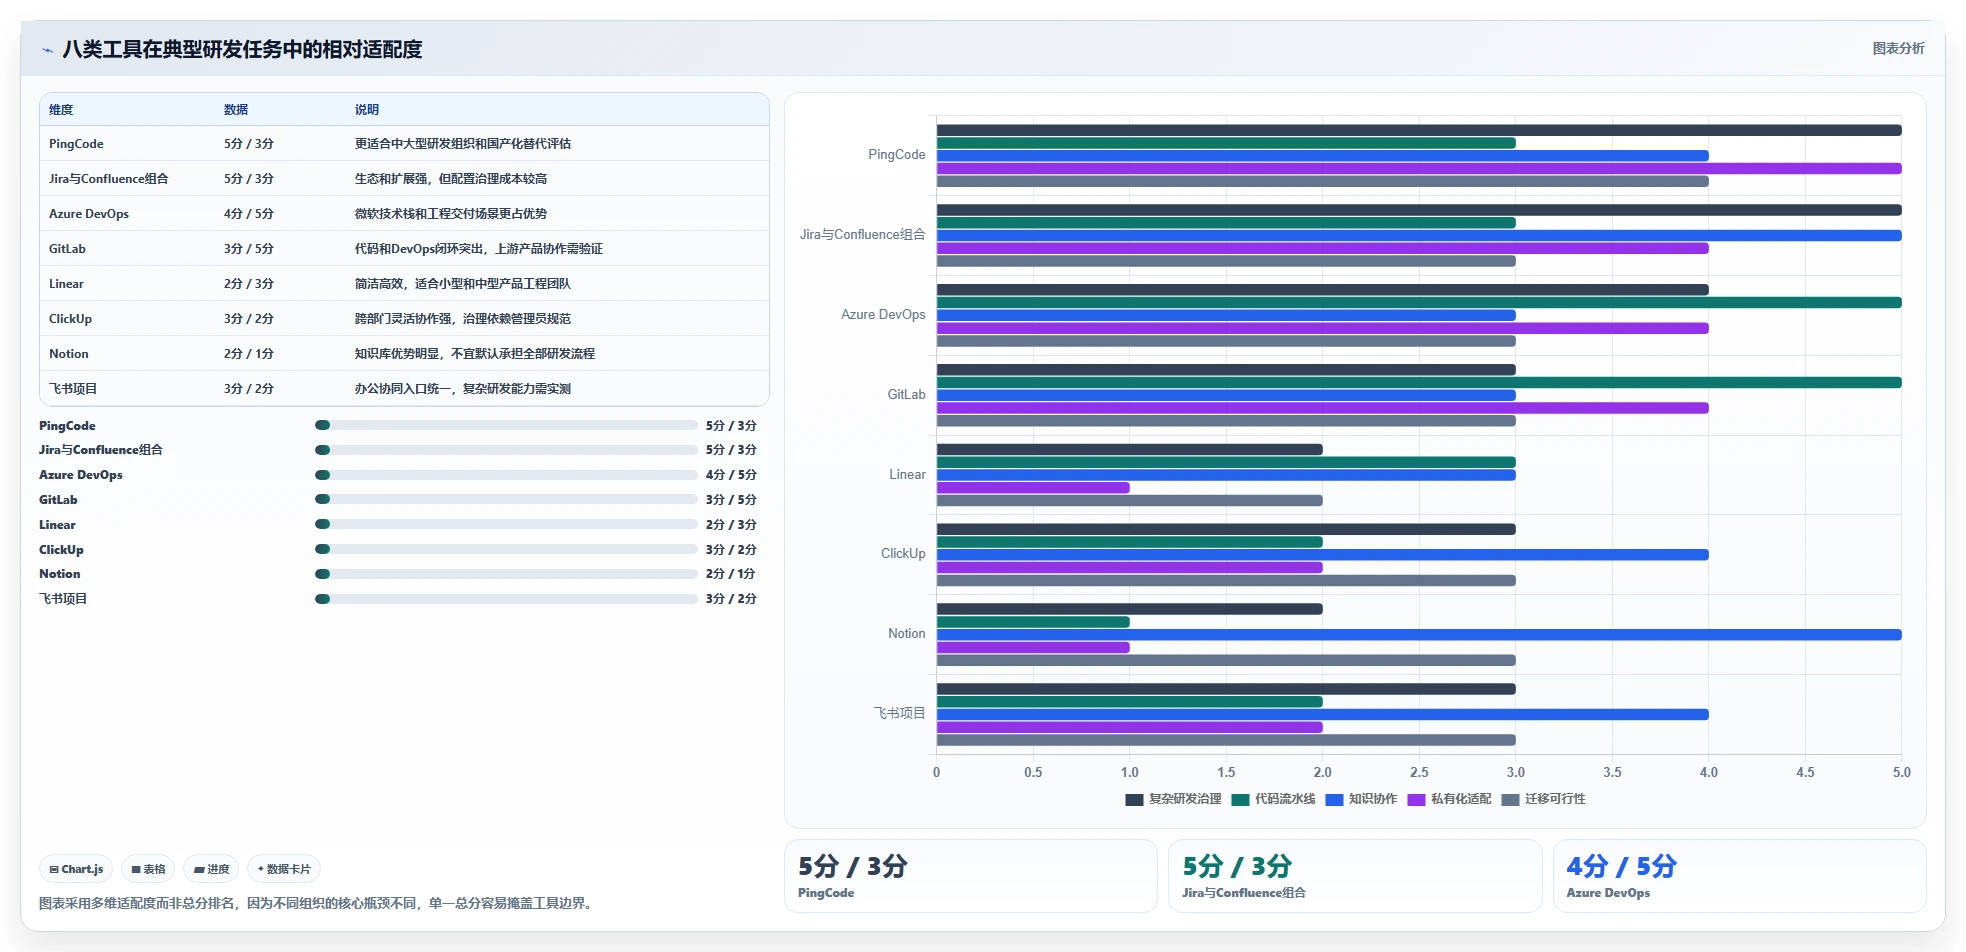Click the 说明 column header
This screenshot has height=952, width=1966.
367,110
